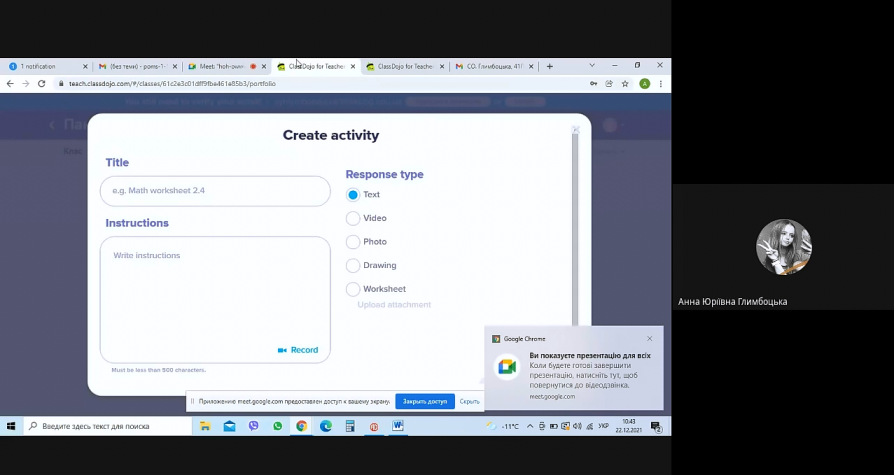This screenshot has width=894, height=475.
Task: Open Viber from the taskbar
Action: pos(253,426)
